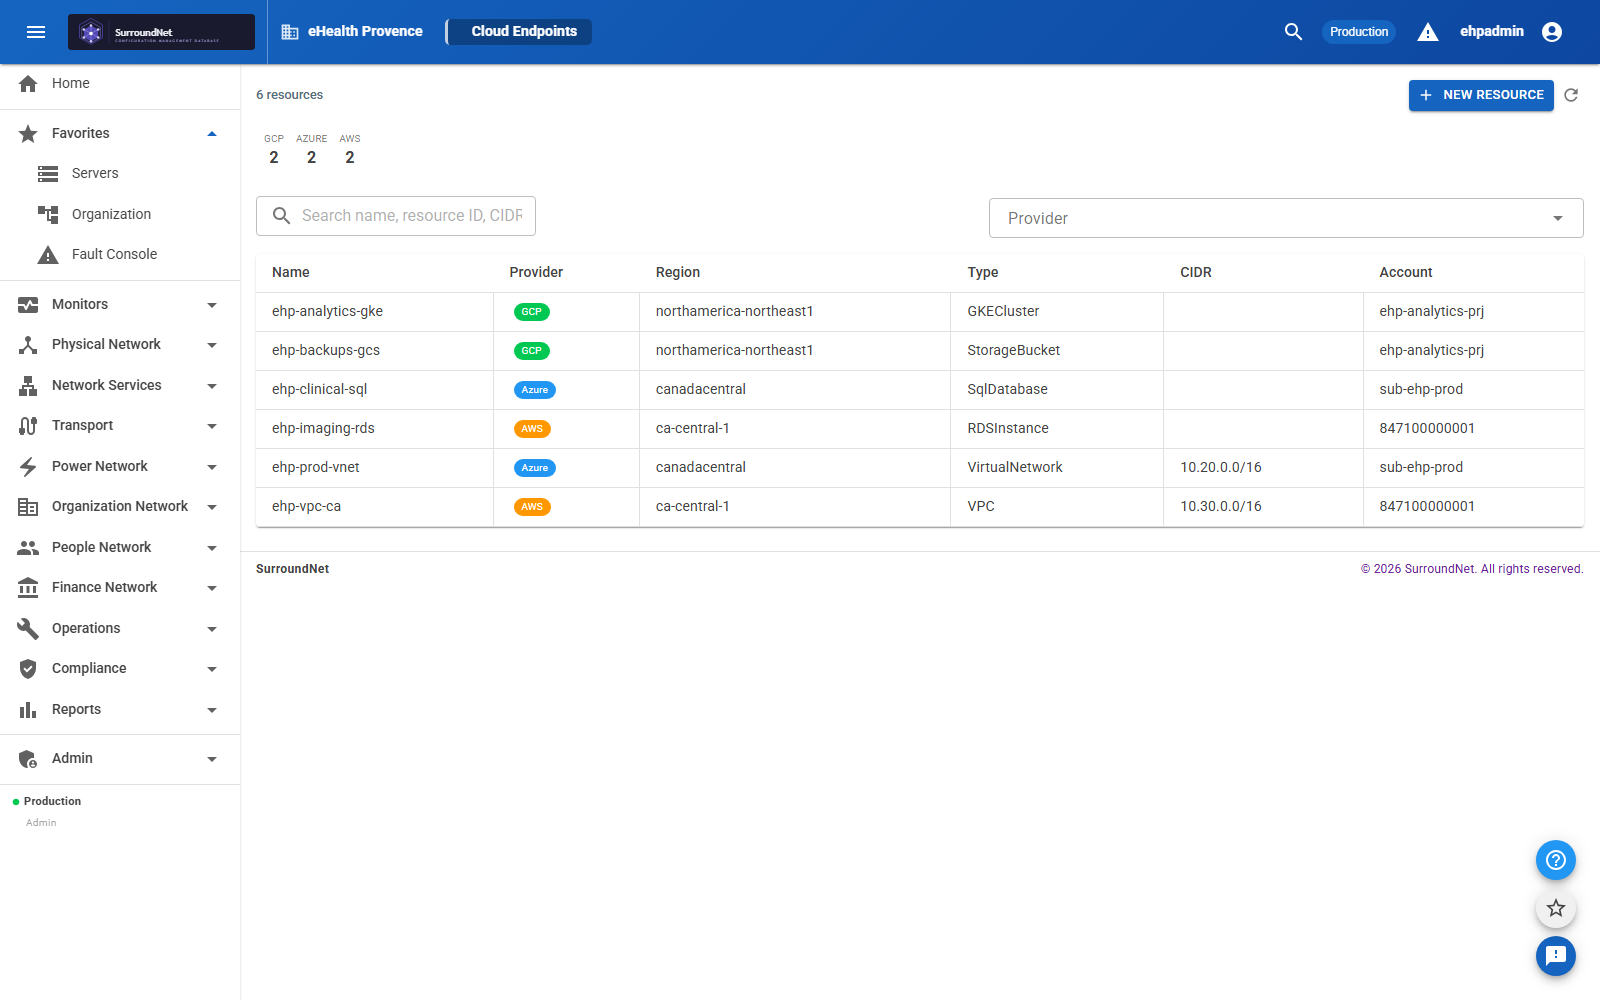The image size is (1600, 1000).
Task: Expand the Reports menu
Action: pyautogui.click(x=120, y=709)
